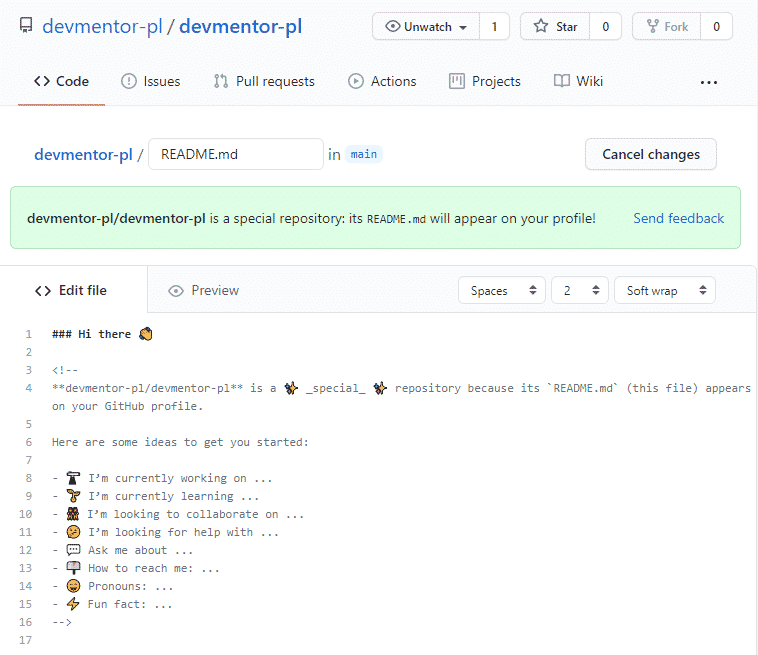Open the devmentor-pl owner link
The height and width of the screenshot is (655, 758).
[x=102, y=26]
